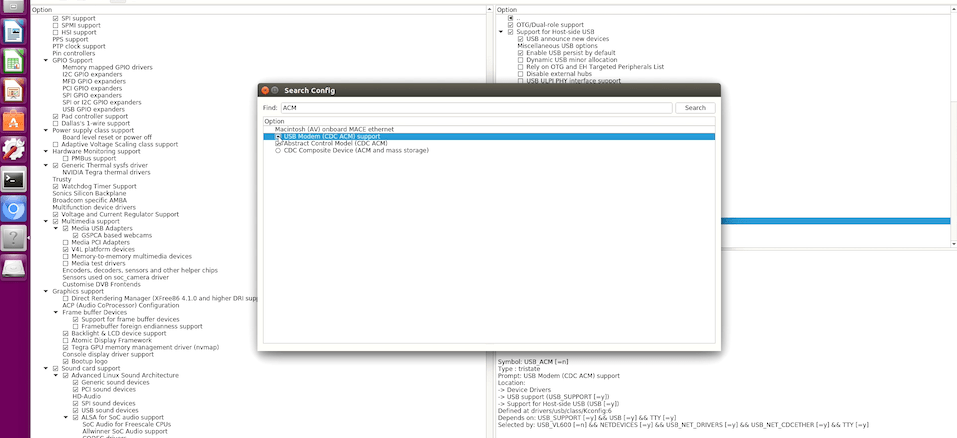Toggle Backlight & LCD device support checkbox
Screen dimensions: 957x438
pos(66,334)
